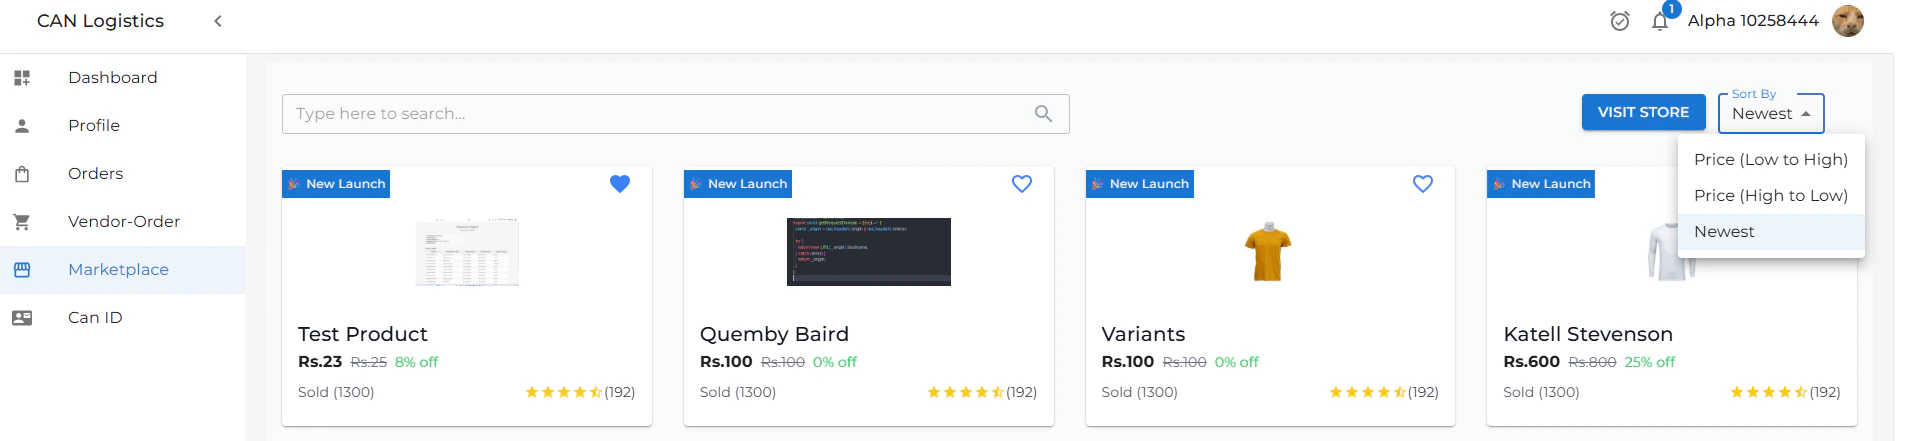1915x441 pixels.
Task: Click the Test Product title
Action: click(362, 334)
